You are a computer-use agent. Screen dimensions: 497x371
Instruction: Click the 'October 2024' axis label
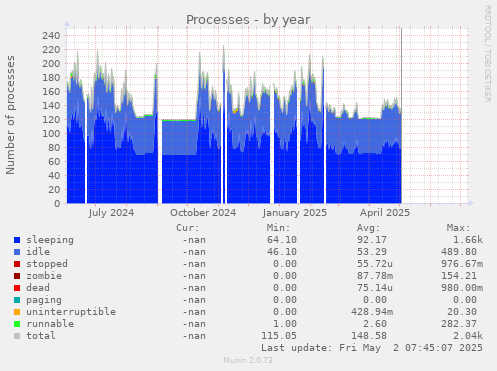coord(203,213)
